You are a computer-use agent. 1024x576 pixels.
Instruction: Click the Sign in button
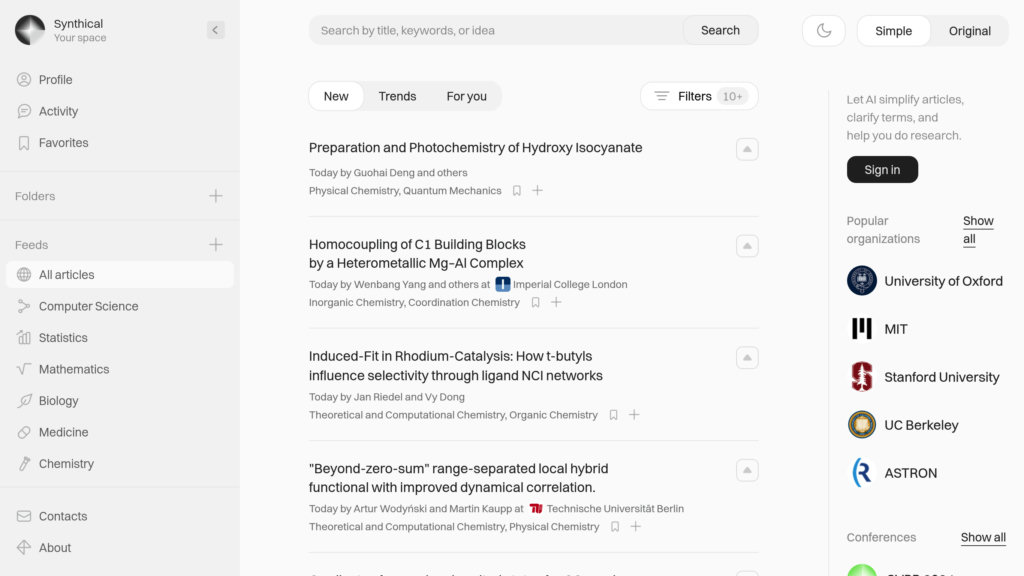pyautogui.click(x=882, y=170)
